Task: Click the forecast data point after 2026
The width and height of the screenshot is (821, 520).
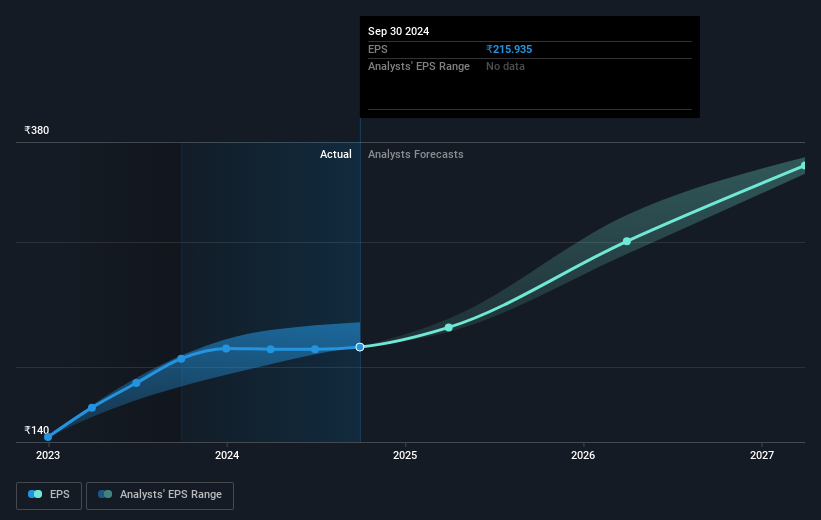Action: coord(627,241)
